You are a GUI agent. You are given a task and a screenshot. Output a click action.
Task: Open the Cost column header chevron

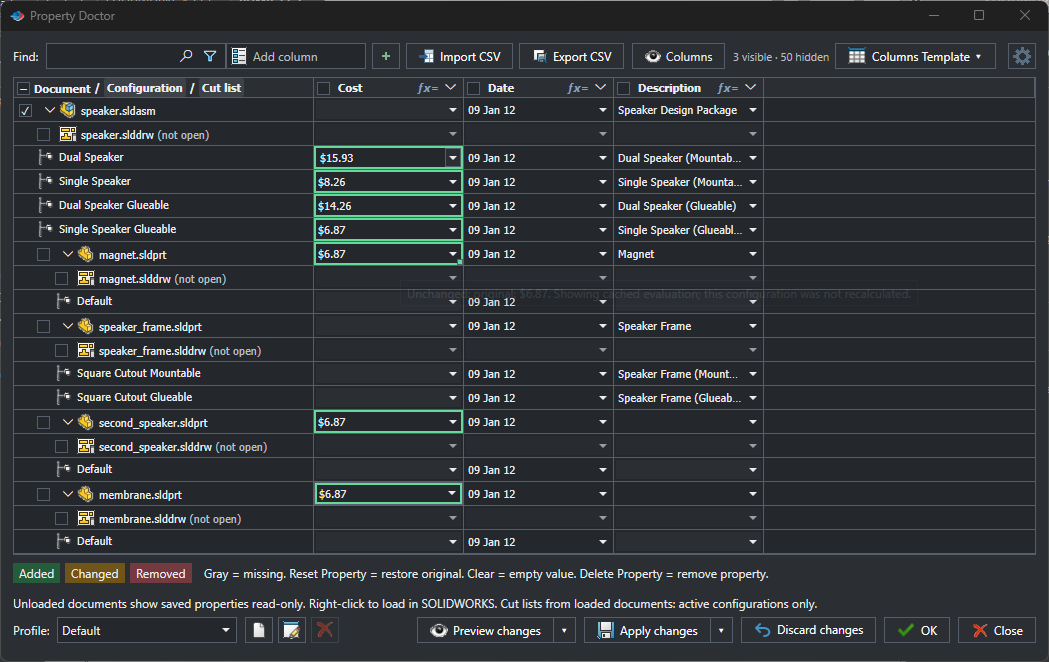coord(451,88)
